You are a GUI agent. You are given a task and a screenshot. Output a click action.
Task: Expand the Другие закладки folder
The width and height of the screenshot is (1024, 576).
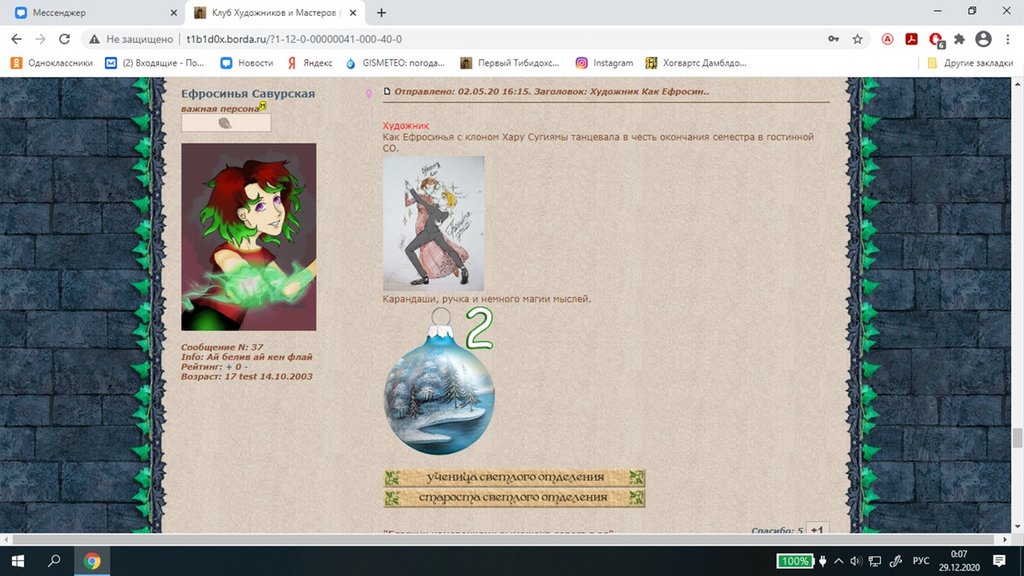tap(970, 63)
